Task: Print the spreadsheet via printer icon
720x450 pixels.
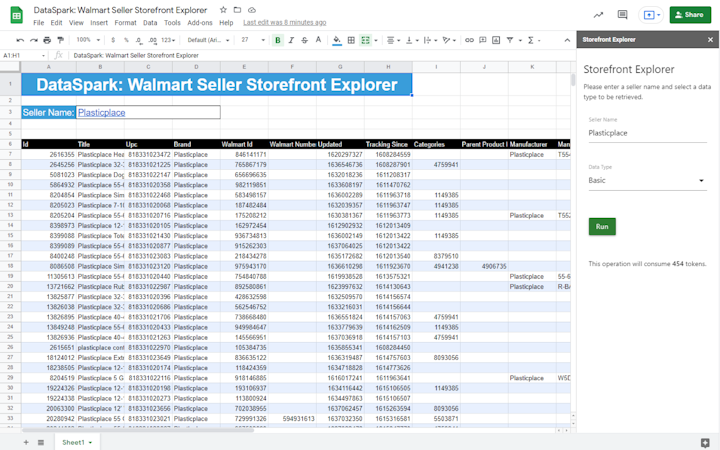Action: click(47, 40)
